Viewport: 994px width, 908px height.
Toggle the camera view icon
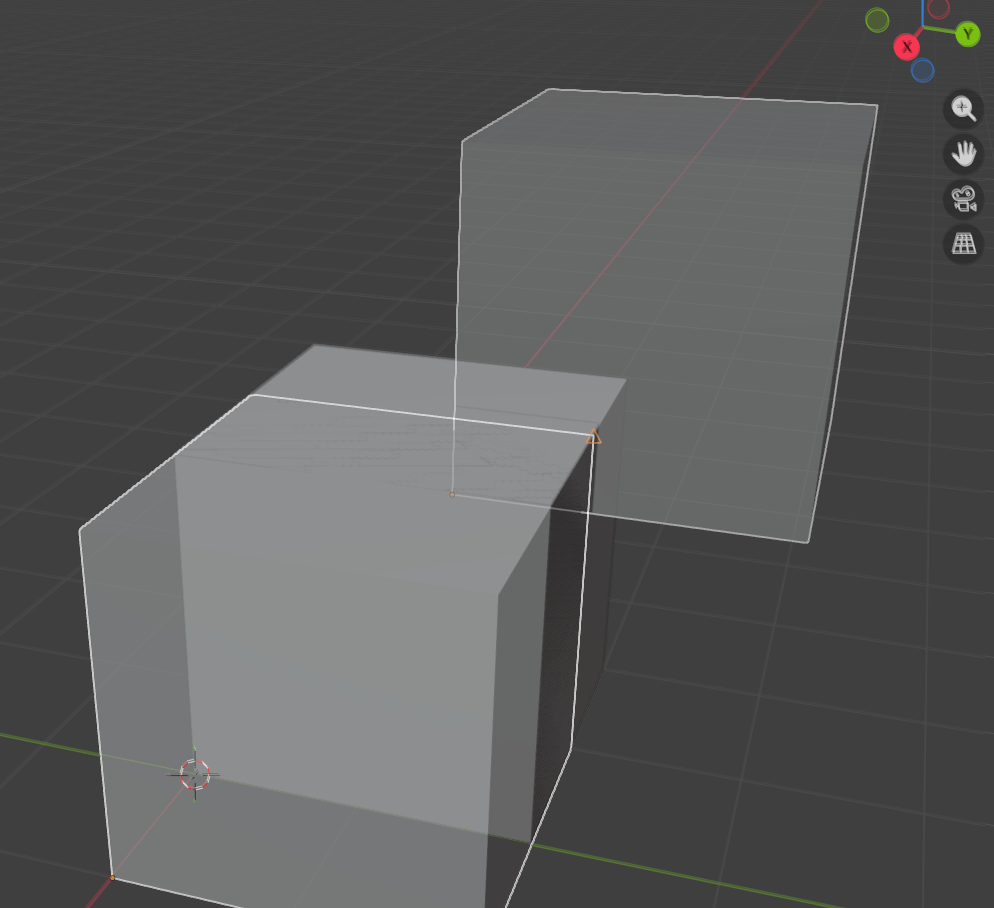pyautogui.click(x=963, y=199)
